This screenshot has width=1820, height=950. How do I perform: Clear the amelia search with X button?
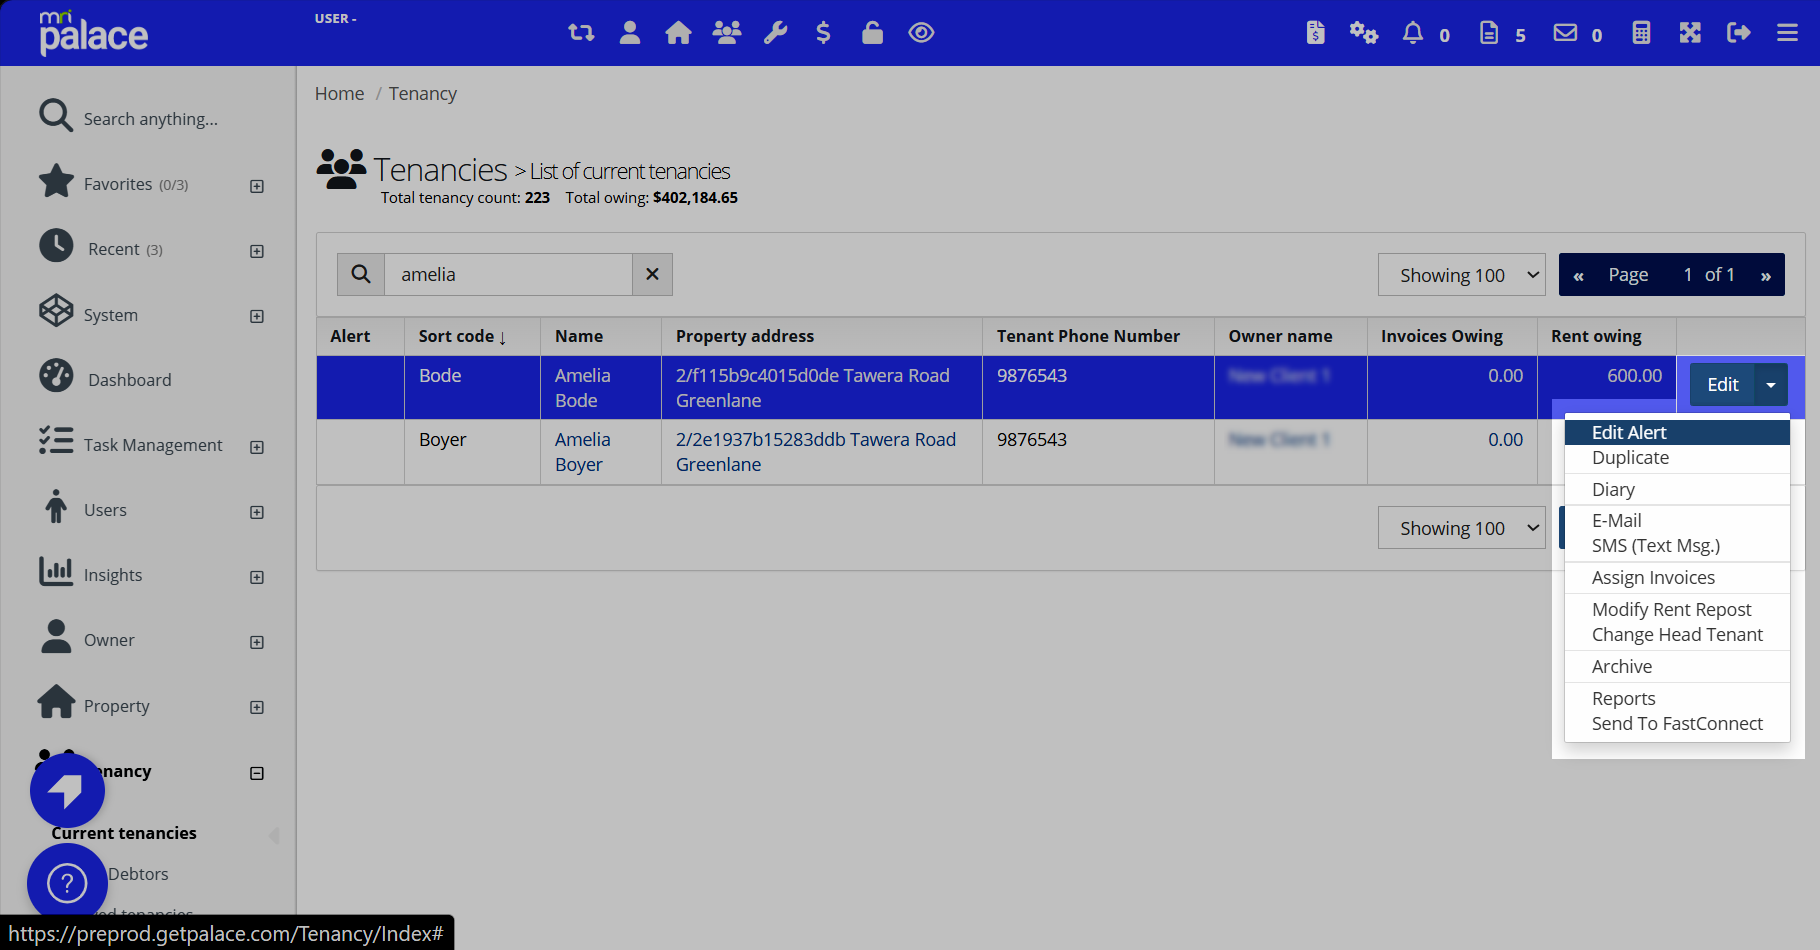point(652,274)
